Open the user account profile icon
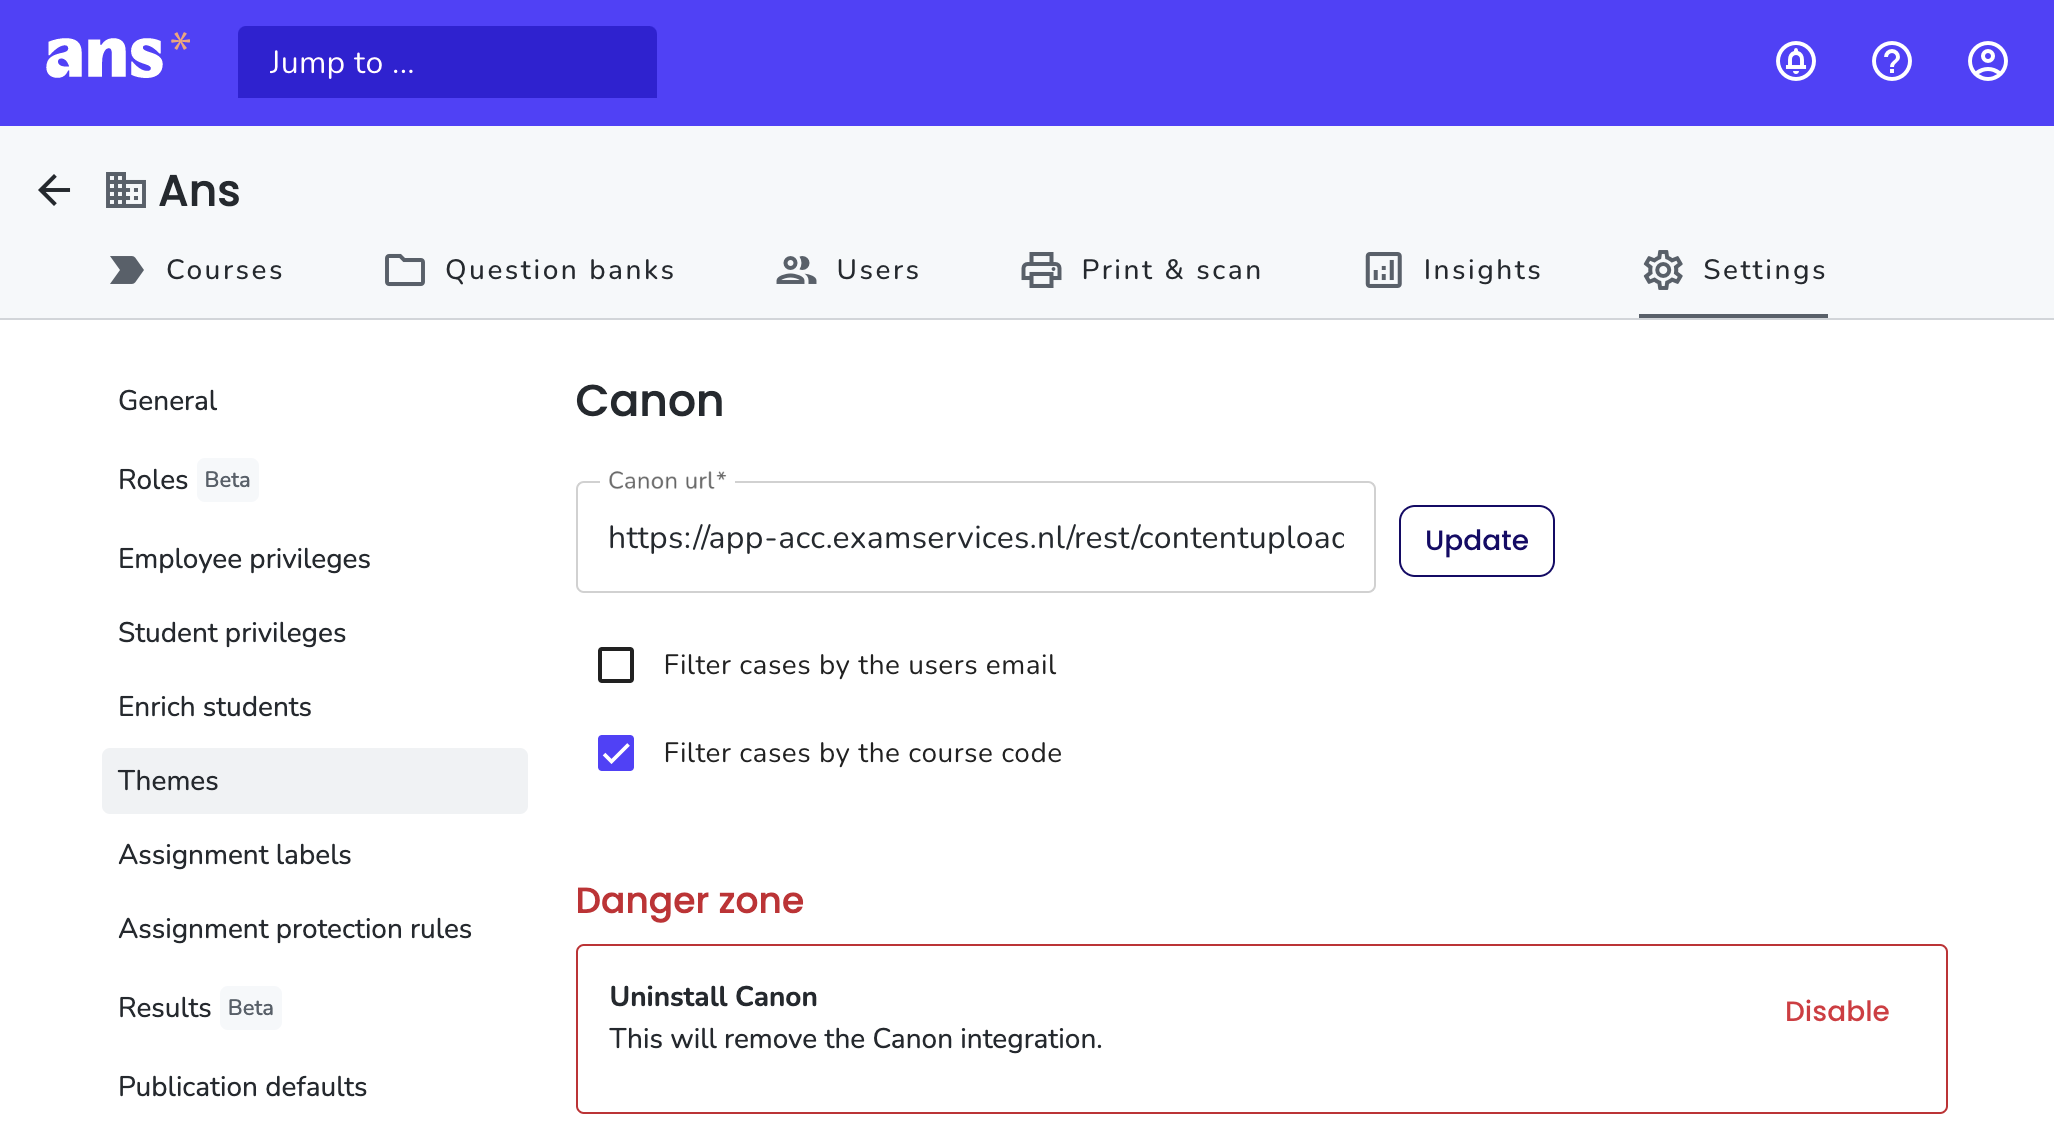Image resolution: width=2054 pixels, height=1132 pixels. [1988, 61]
